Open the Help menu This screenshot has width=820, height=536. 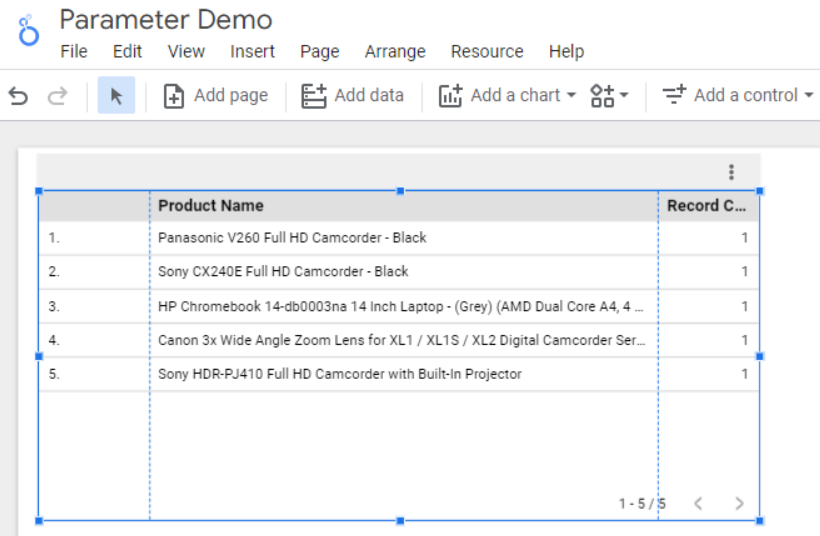coord(566,51)
